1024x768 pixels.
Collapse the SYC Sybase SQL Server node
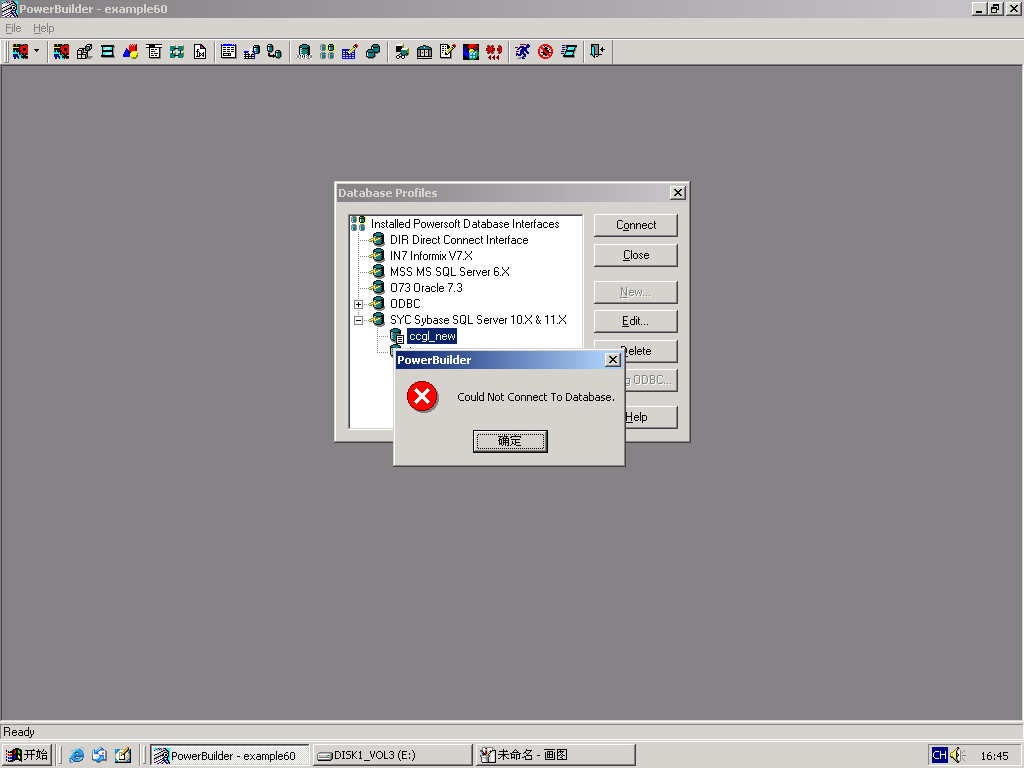pyautogui.click(x=358, y=321)
